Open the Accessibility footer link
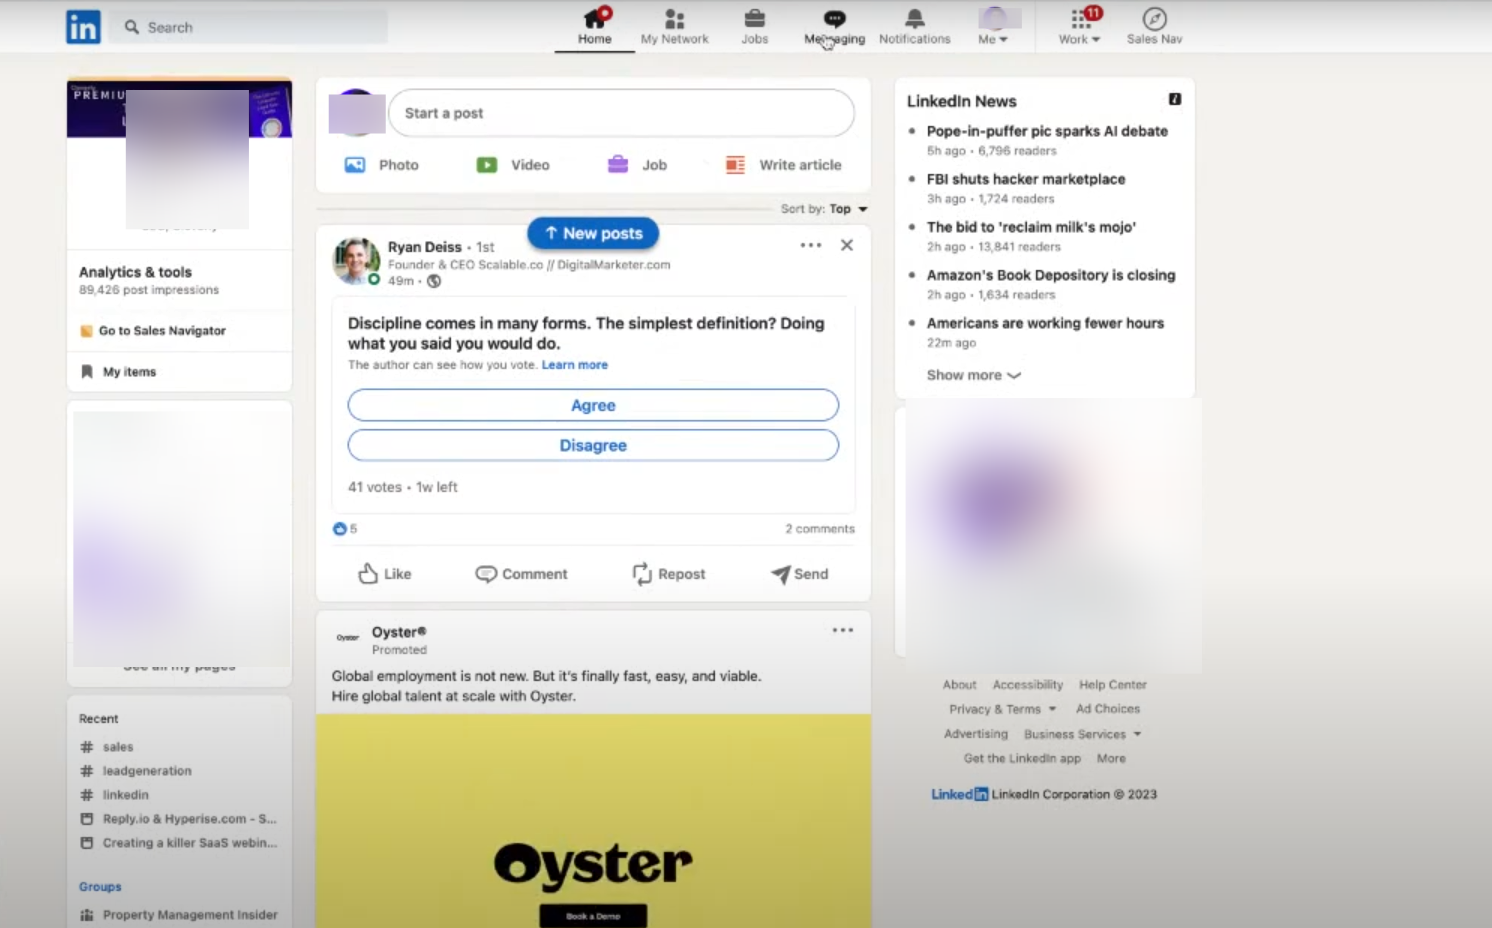 (1028, 685)
